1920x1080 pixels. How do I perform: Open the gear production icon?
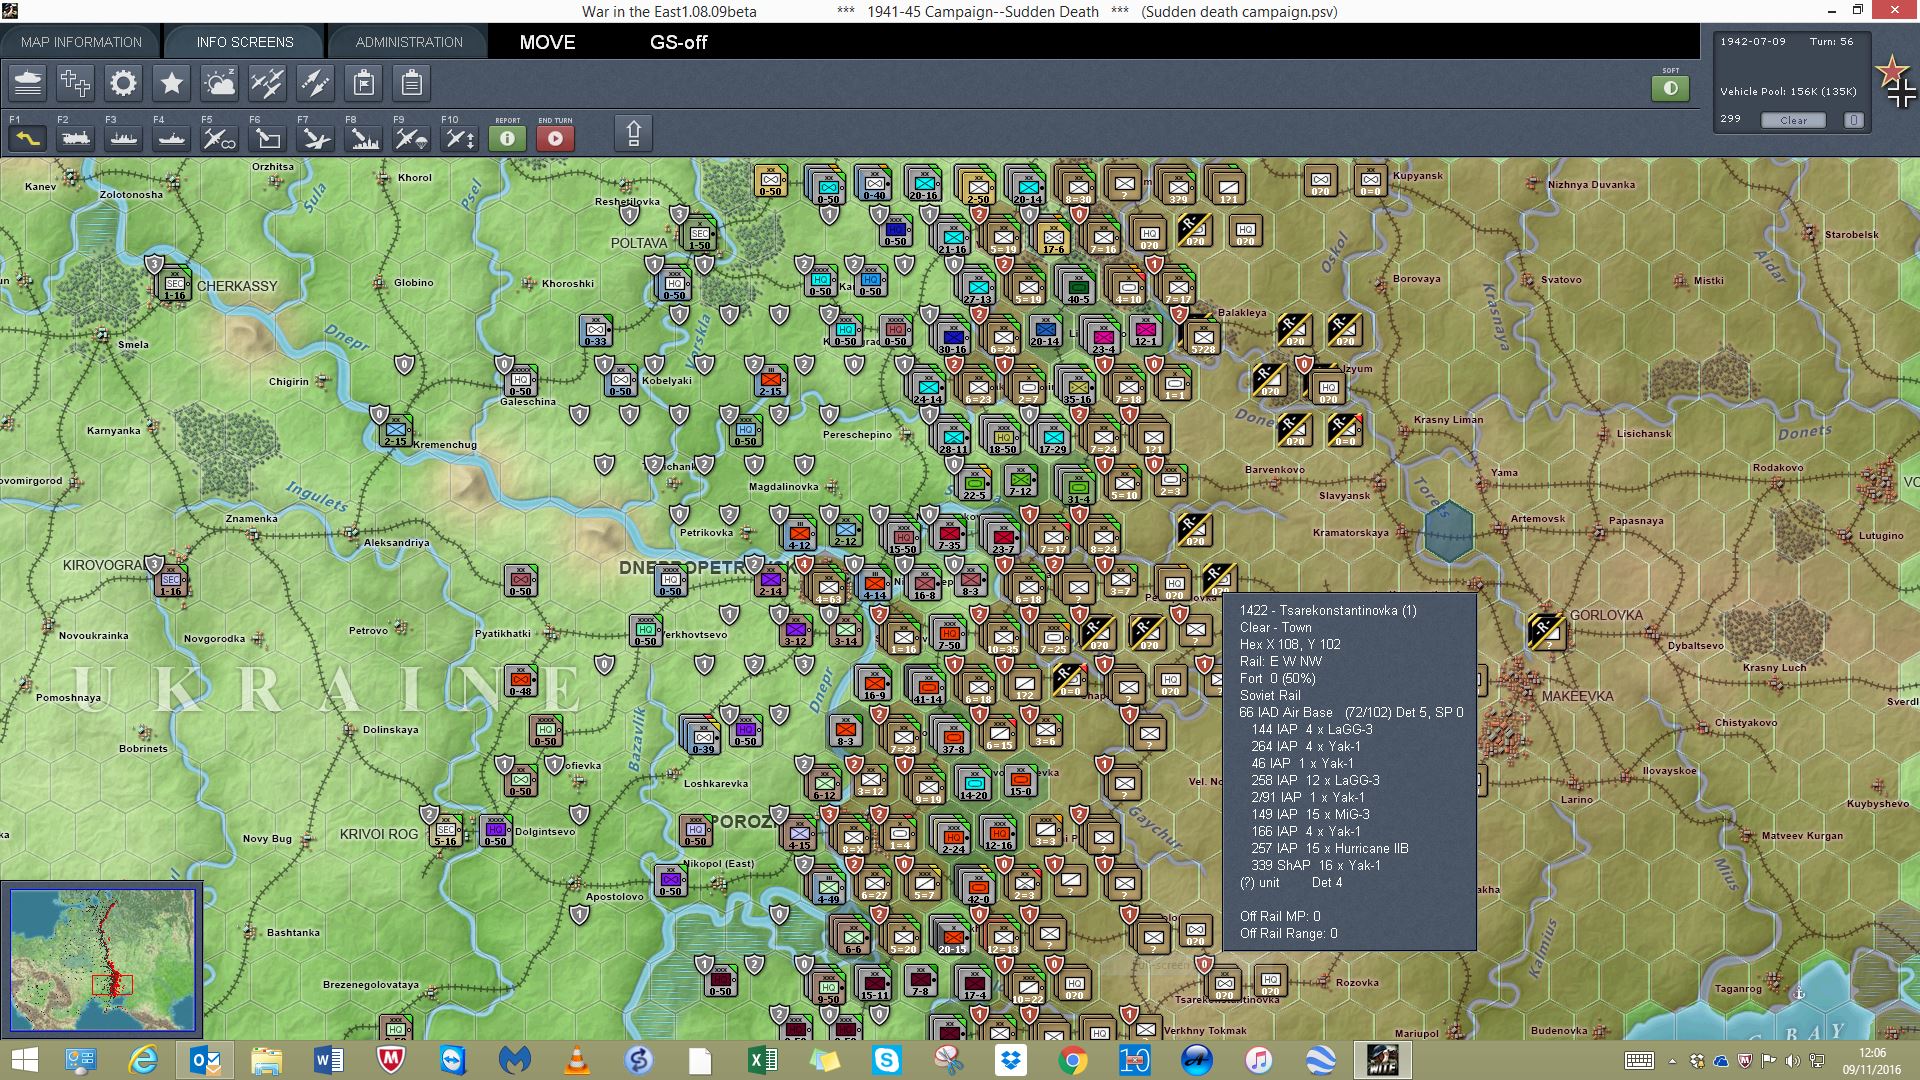[124, 83]
